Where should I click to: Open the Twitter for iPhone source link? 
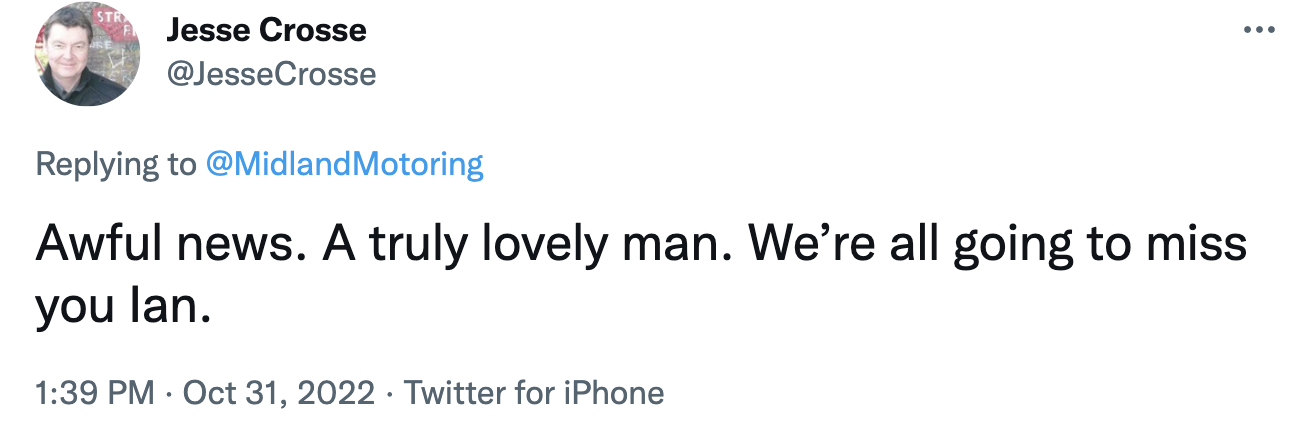coord(533,393)
